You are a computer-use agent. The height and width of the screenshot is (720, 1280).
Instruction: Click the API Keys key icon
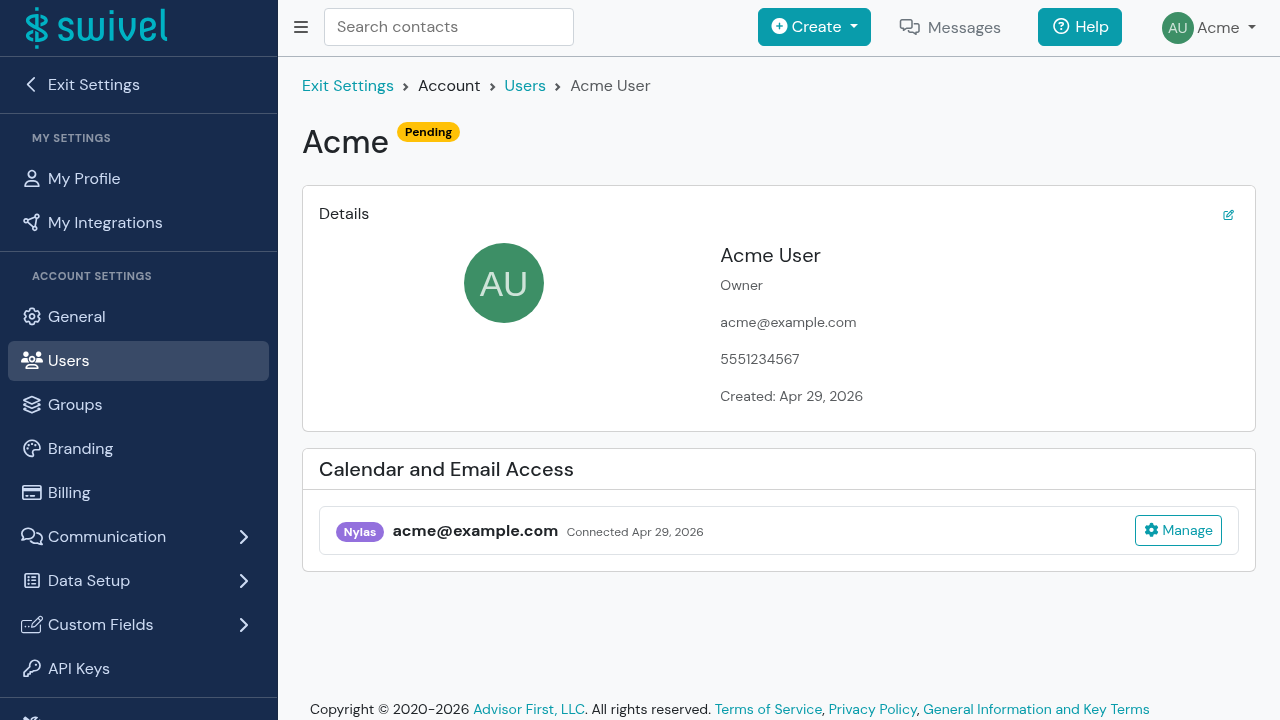pos(32,669)
